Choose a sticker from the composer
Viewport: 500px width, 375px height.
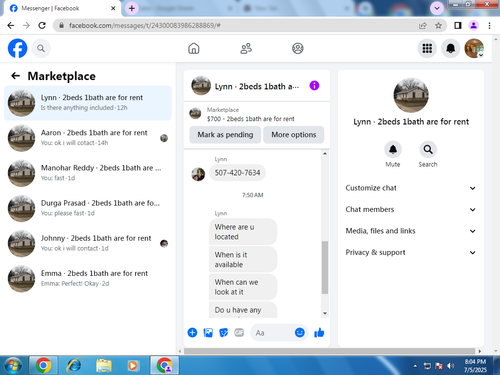[224, 332]
